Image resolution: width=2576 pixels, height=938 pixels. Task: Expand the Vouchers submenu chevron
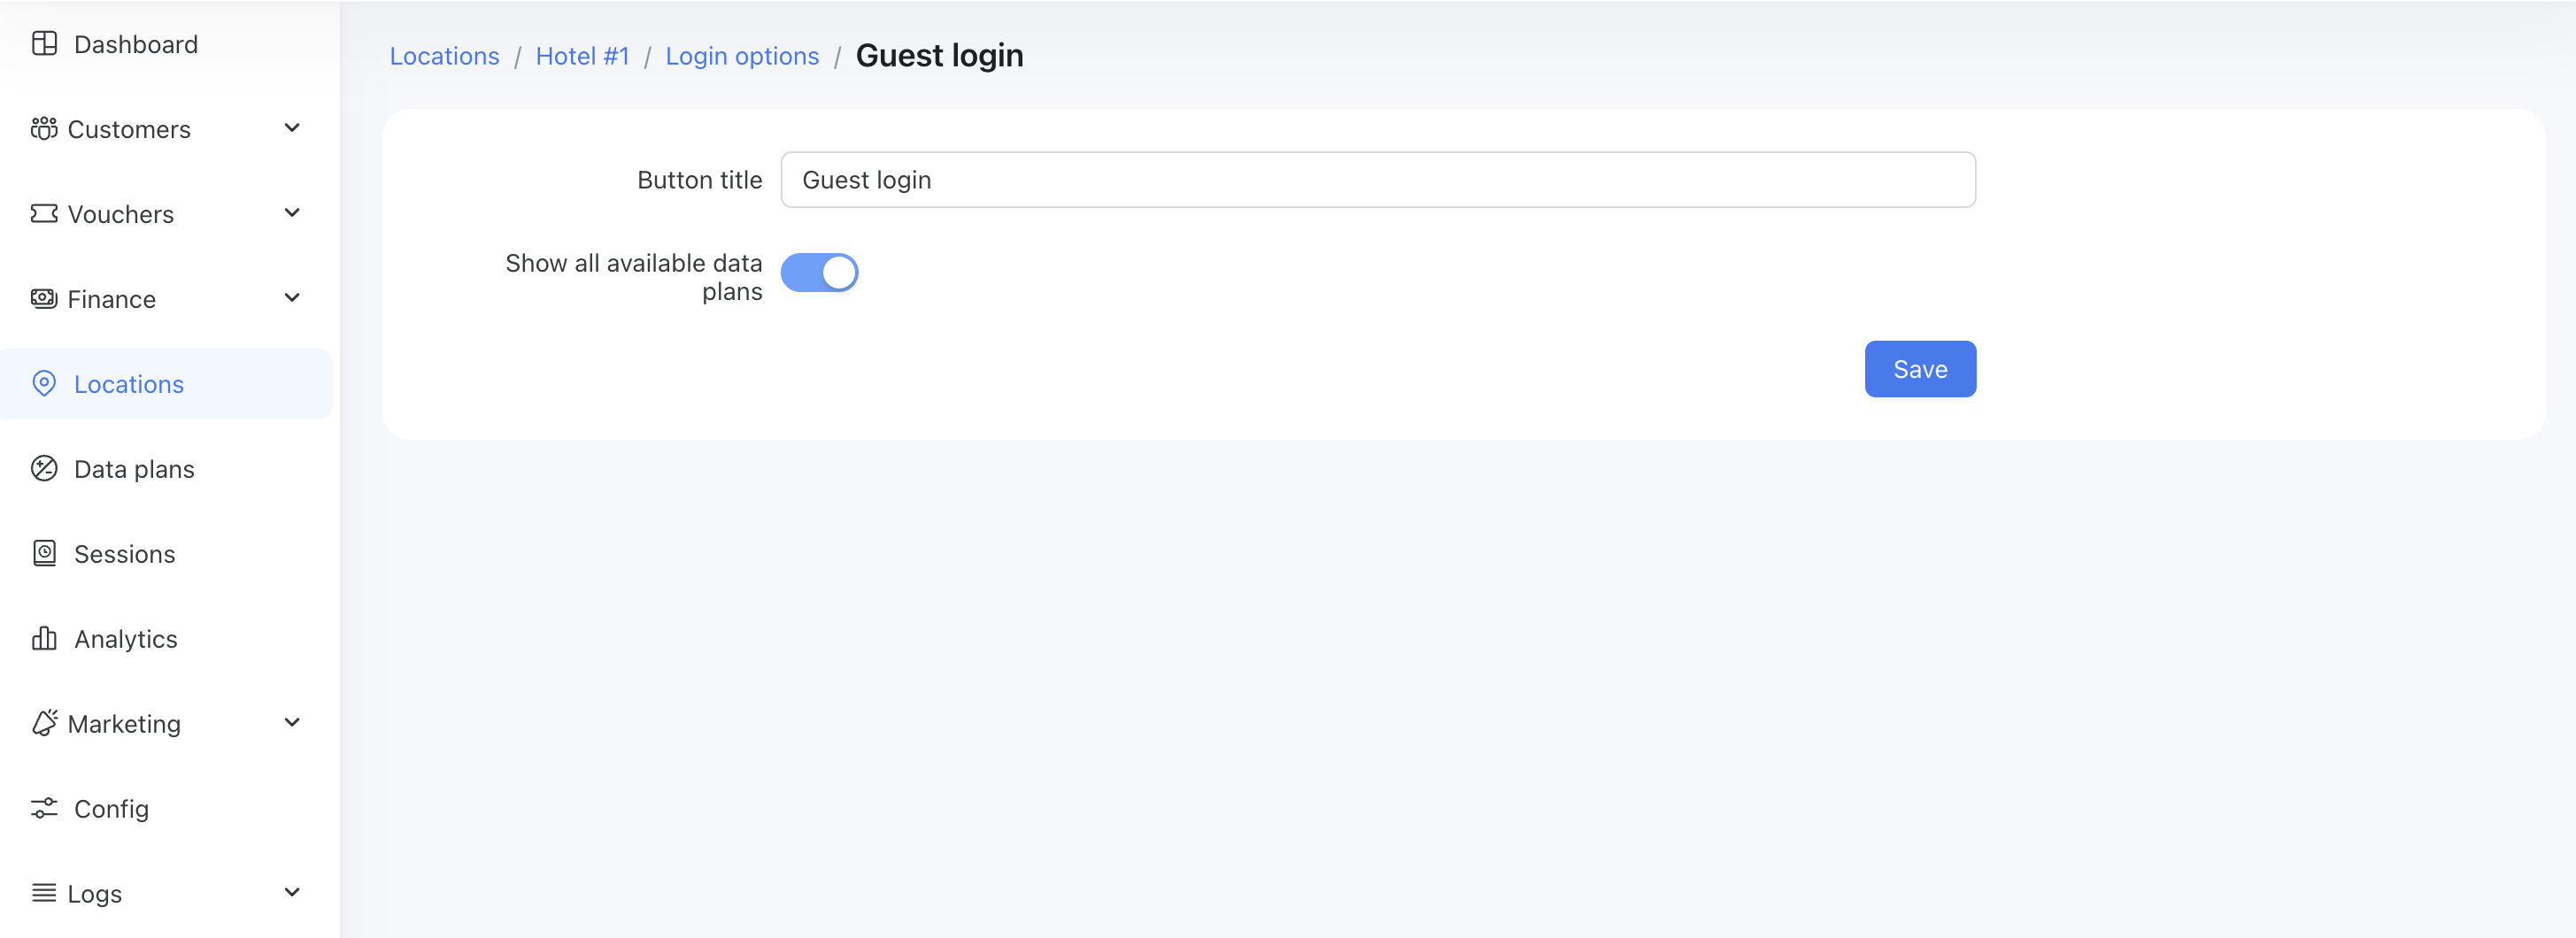pyautogui.click(x=292, y=213)
